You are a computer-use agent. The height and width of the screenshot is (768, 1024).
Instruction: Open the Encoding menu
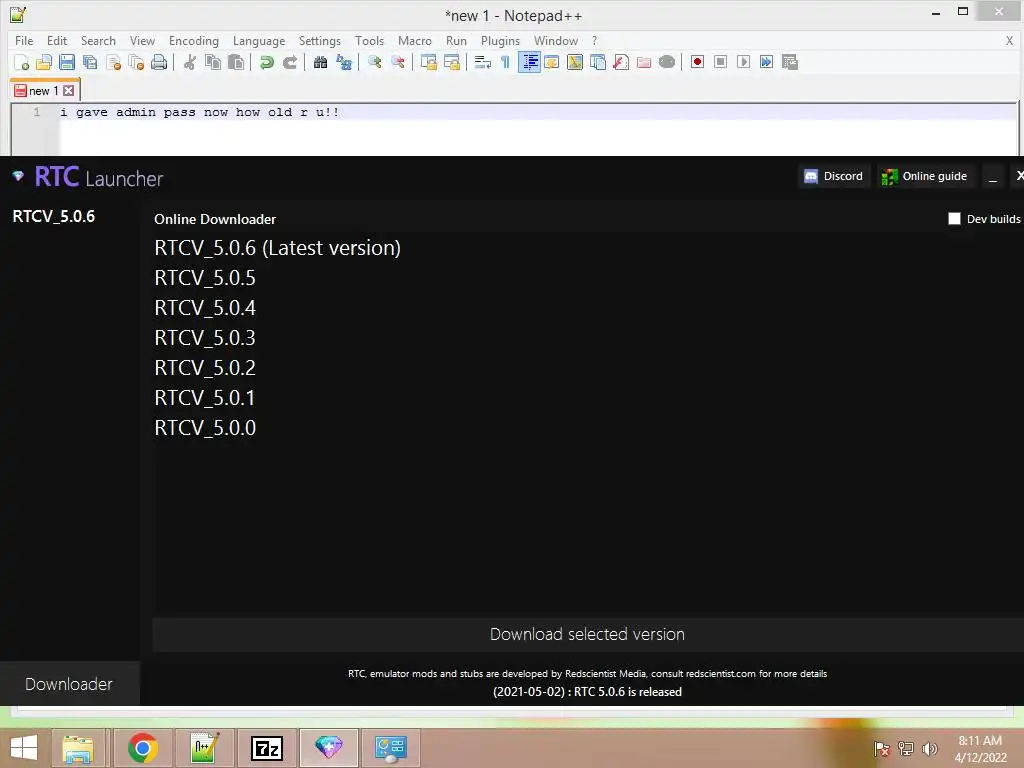[194, 40]
